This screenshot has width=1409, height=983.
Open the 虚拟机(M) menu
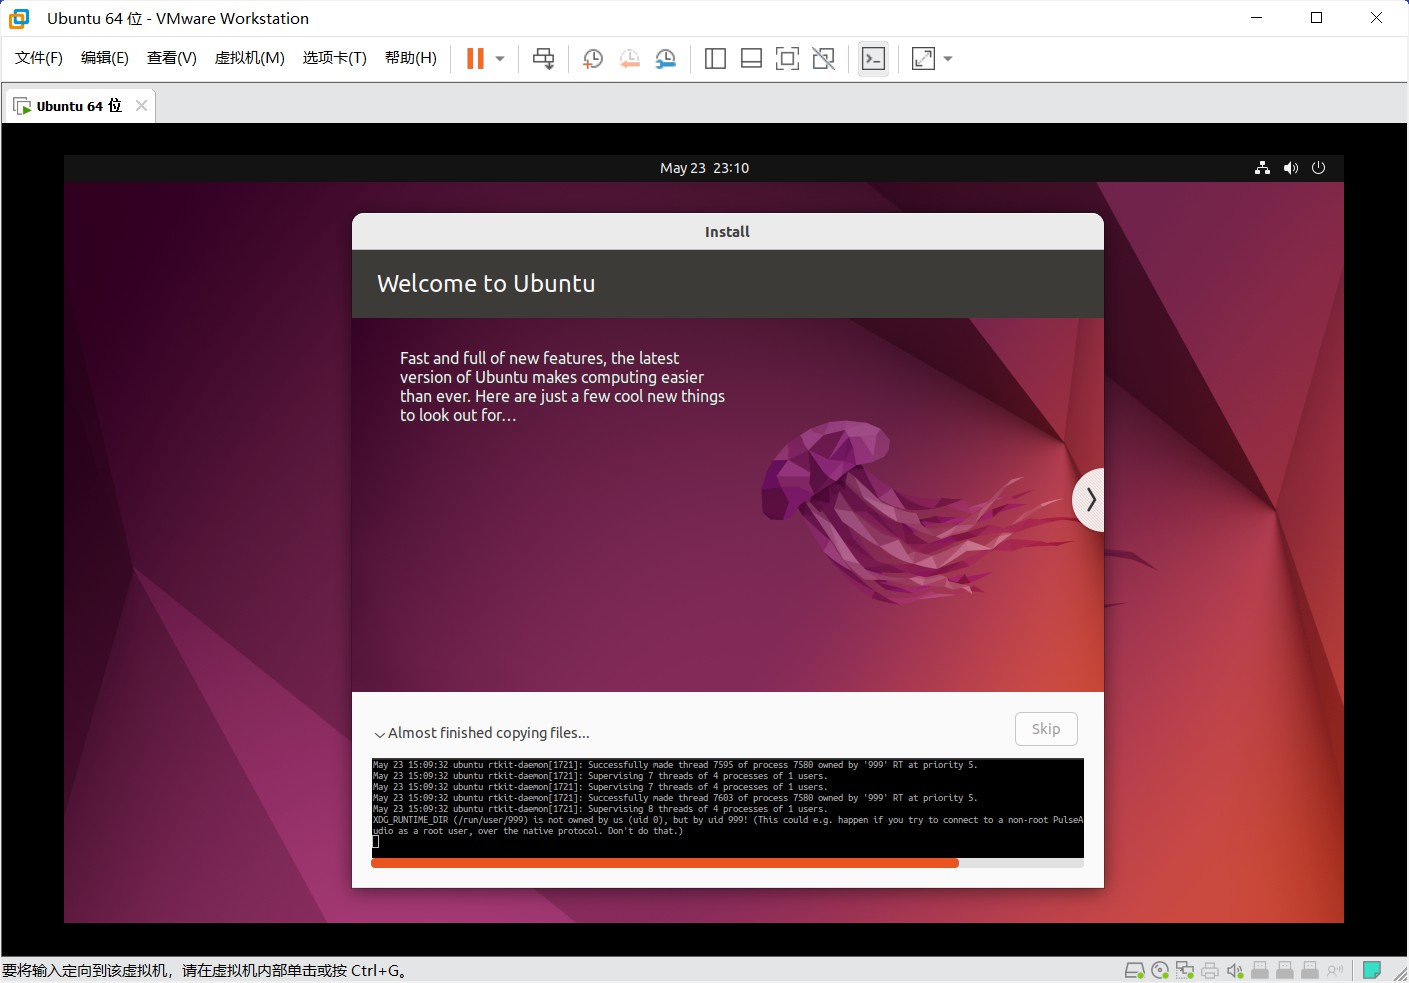[249, 58]
